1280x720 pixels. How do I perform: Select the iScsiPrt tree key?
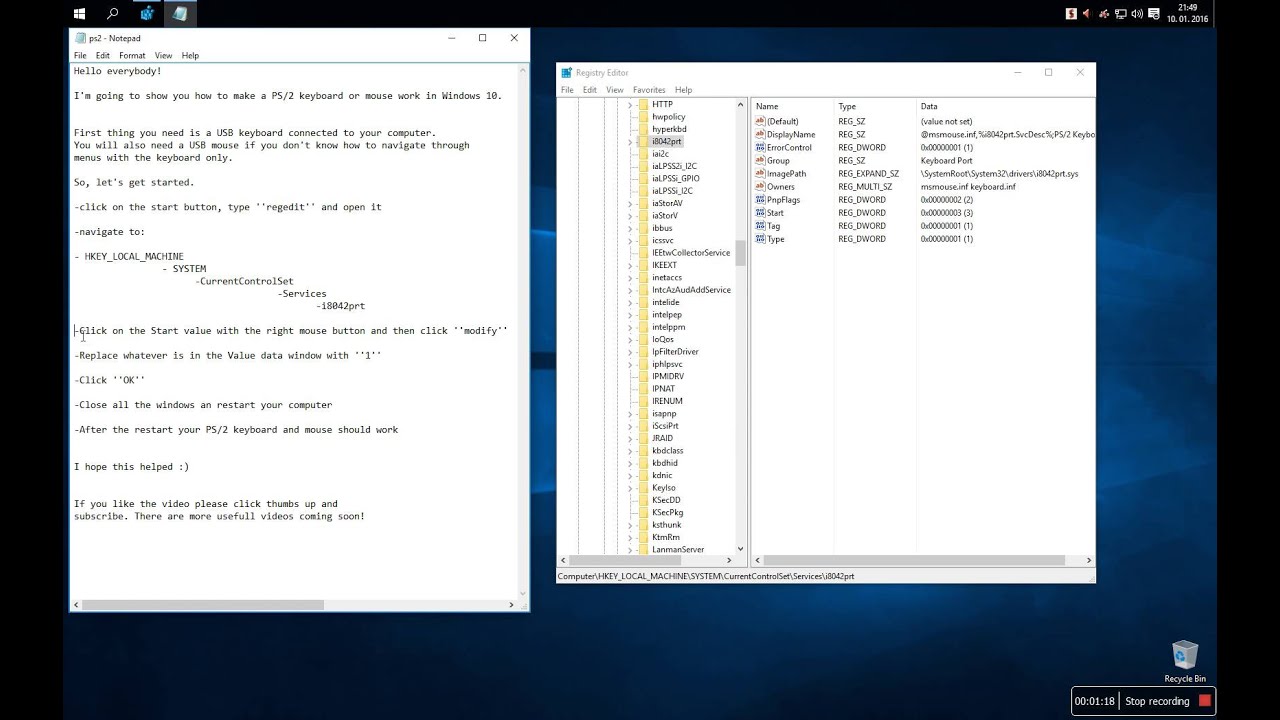pyautogui.click(x=665, y=426)
